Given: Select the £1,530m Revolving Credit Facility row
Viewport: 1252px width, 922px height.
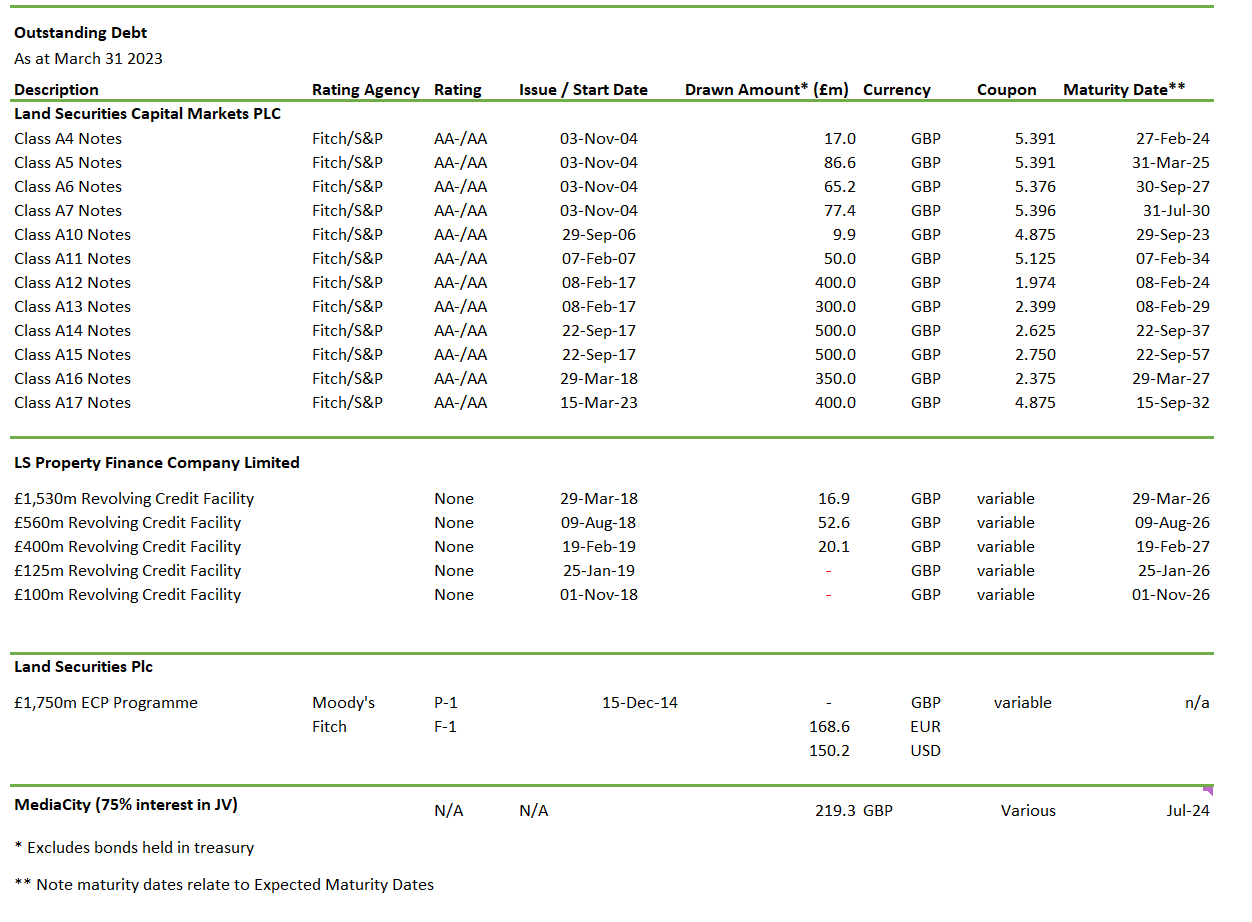Looking at the screenshot, I should pyautogui.click(x=134, y=498).
